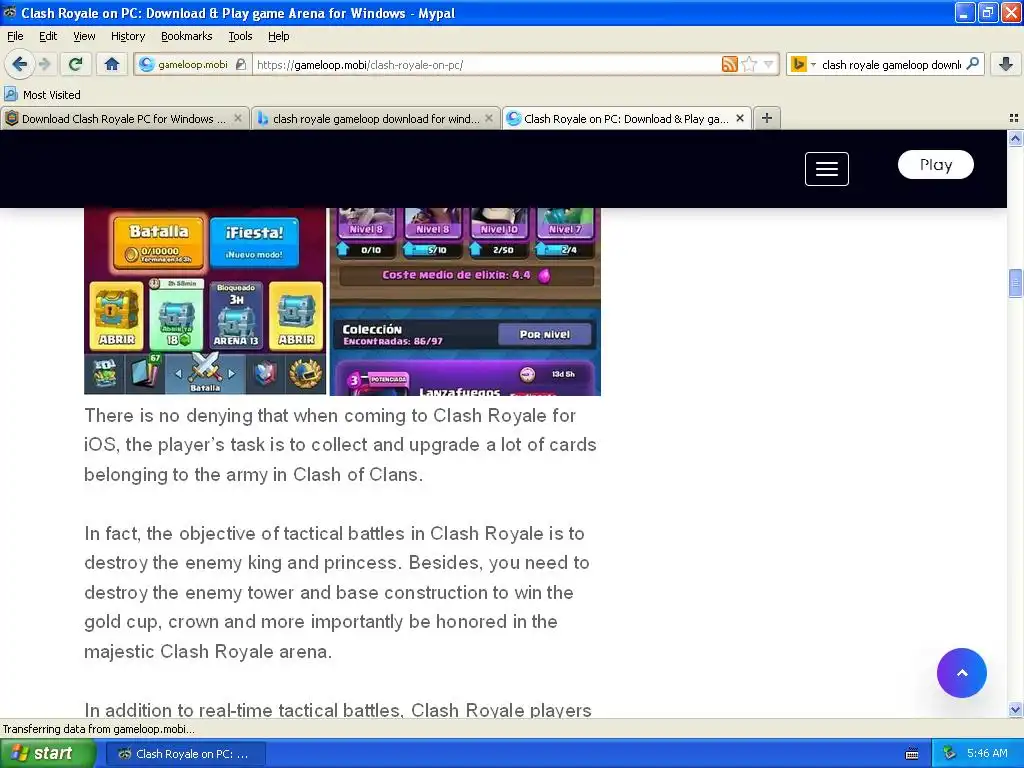Open the Edit menu
The width and height of the screenshot is (1024, 768).
[48, 36]
